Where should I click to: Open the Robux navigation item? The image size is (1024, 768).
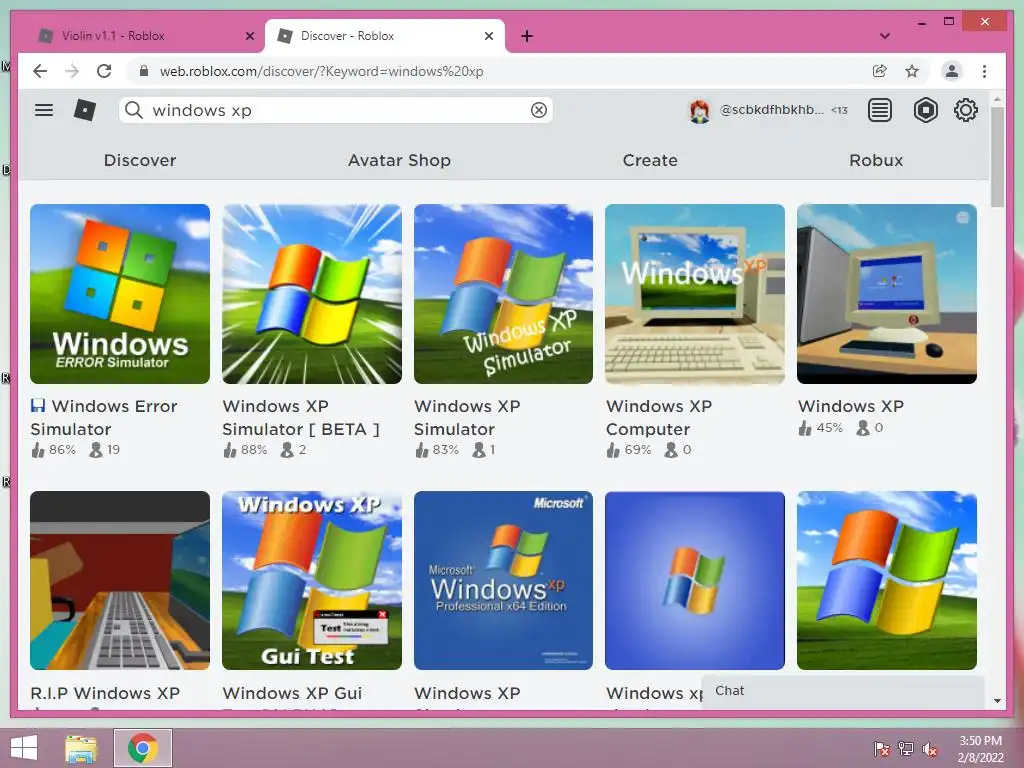[x=876, y=160]
